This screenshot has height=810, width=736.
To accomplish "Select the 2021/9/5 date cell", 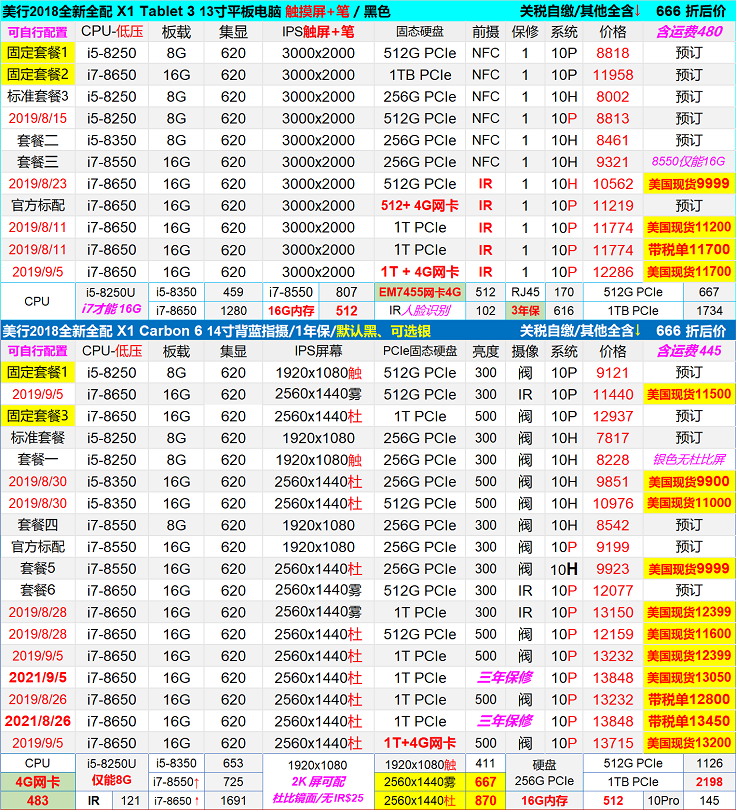I will coord(38,678).
